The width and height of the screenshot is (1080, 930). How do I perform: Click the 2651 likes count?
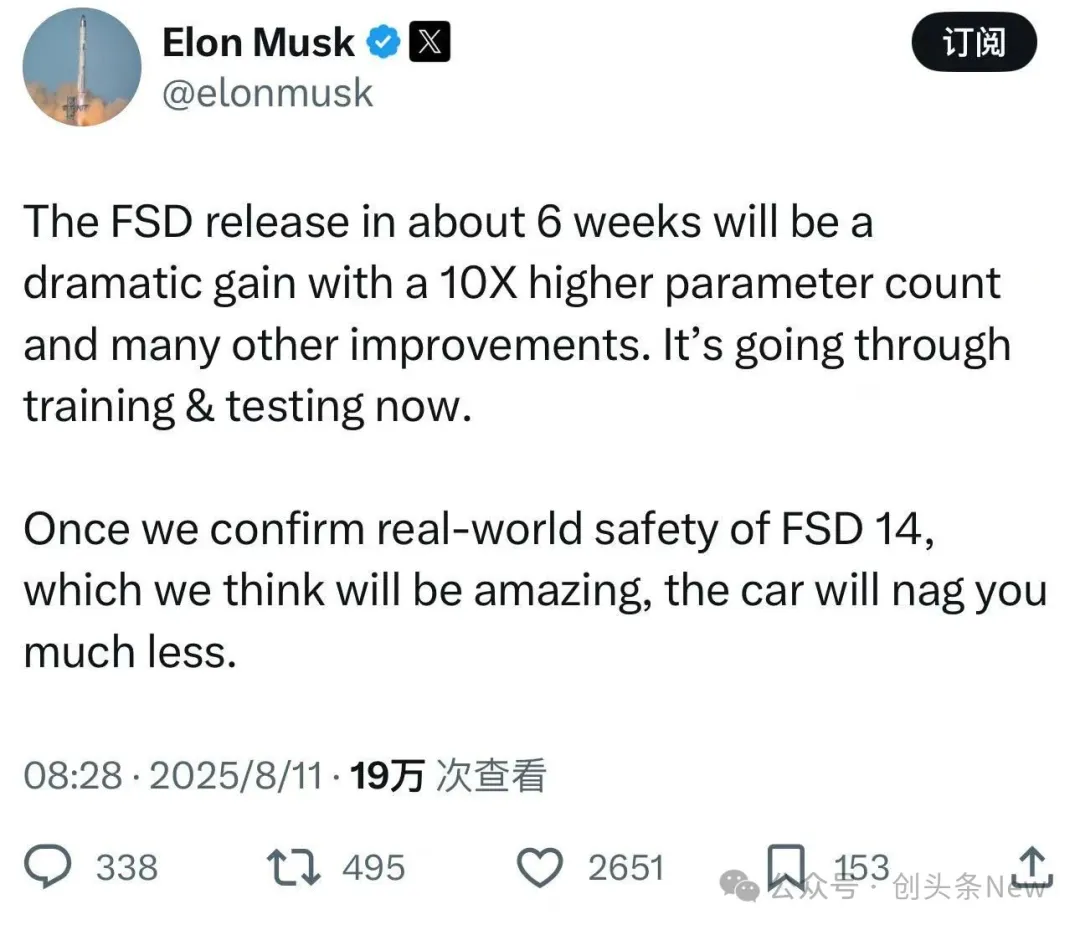click(x=625, y=867)
